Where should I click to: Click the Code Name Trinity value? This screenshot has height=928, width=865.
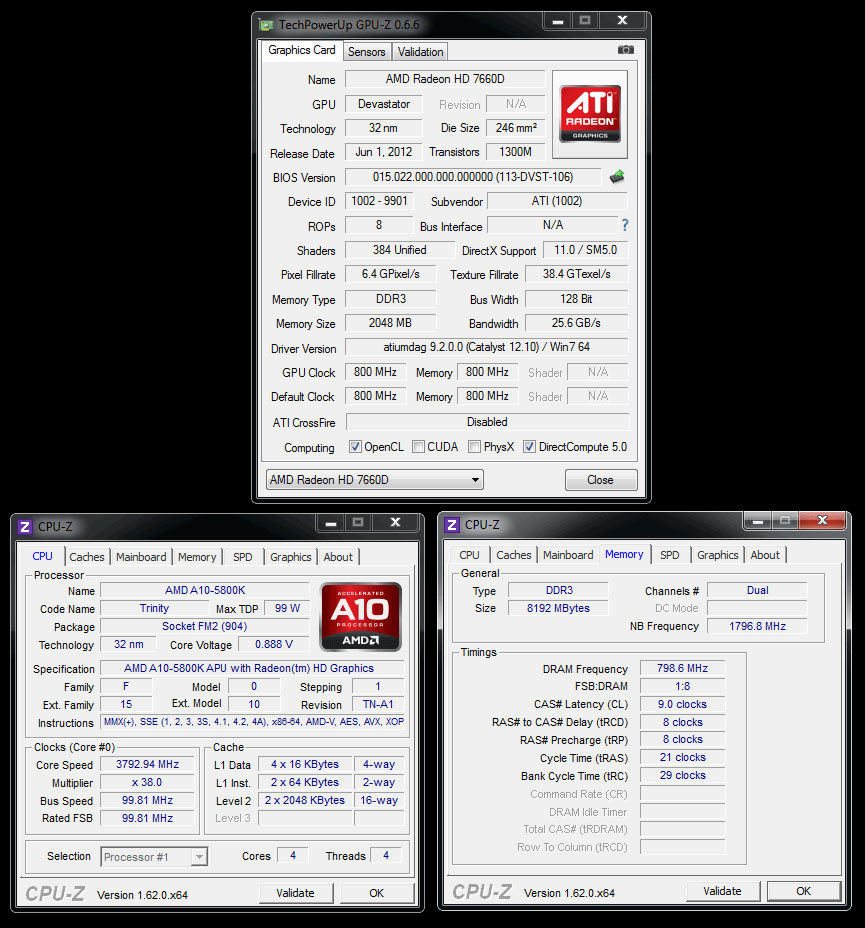(154, 608)
